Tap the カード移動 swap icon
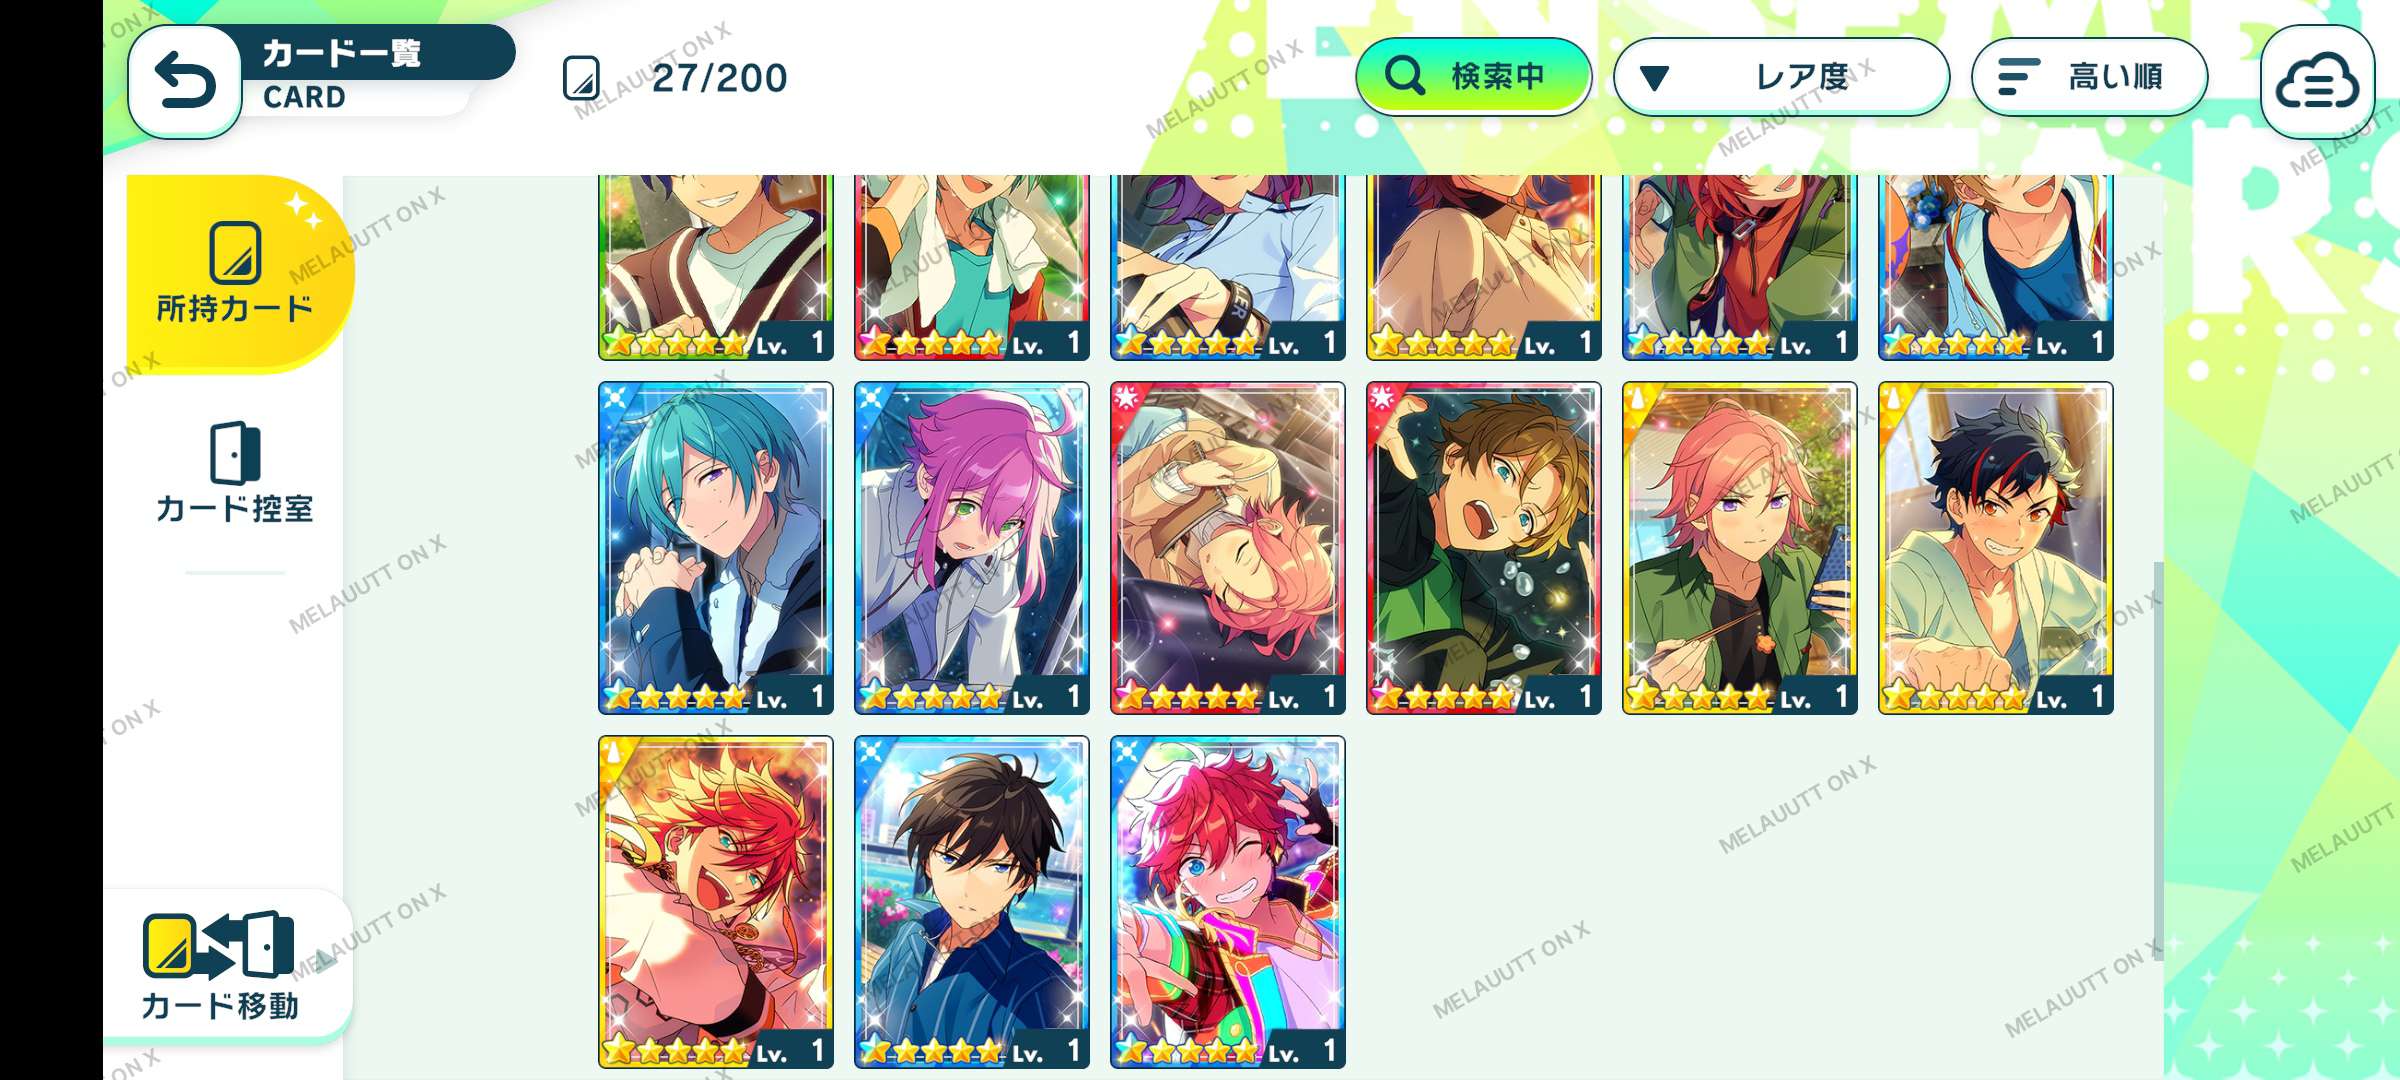 coord(219,945)
